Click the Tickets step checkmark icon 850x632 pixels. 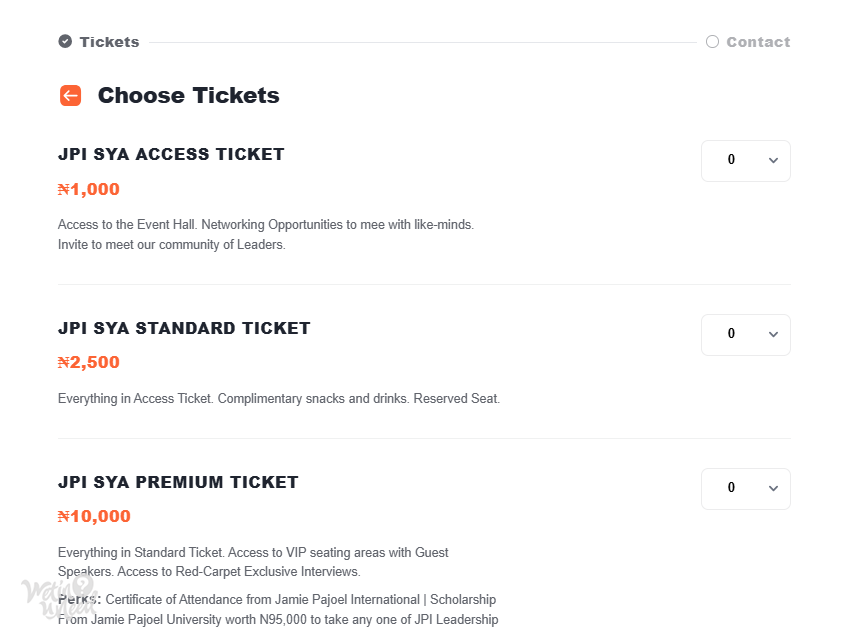(65, 41)
